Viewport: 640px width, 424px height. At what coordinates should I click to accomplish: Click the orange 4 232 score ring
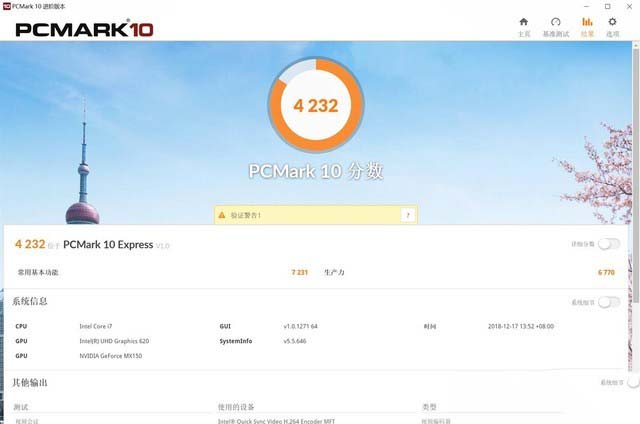point(316,105)
